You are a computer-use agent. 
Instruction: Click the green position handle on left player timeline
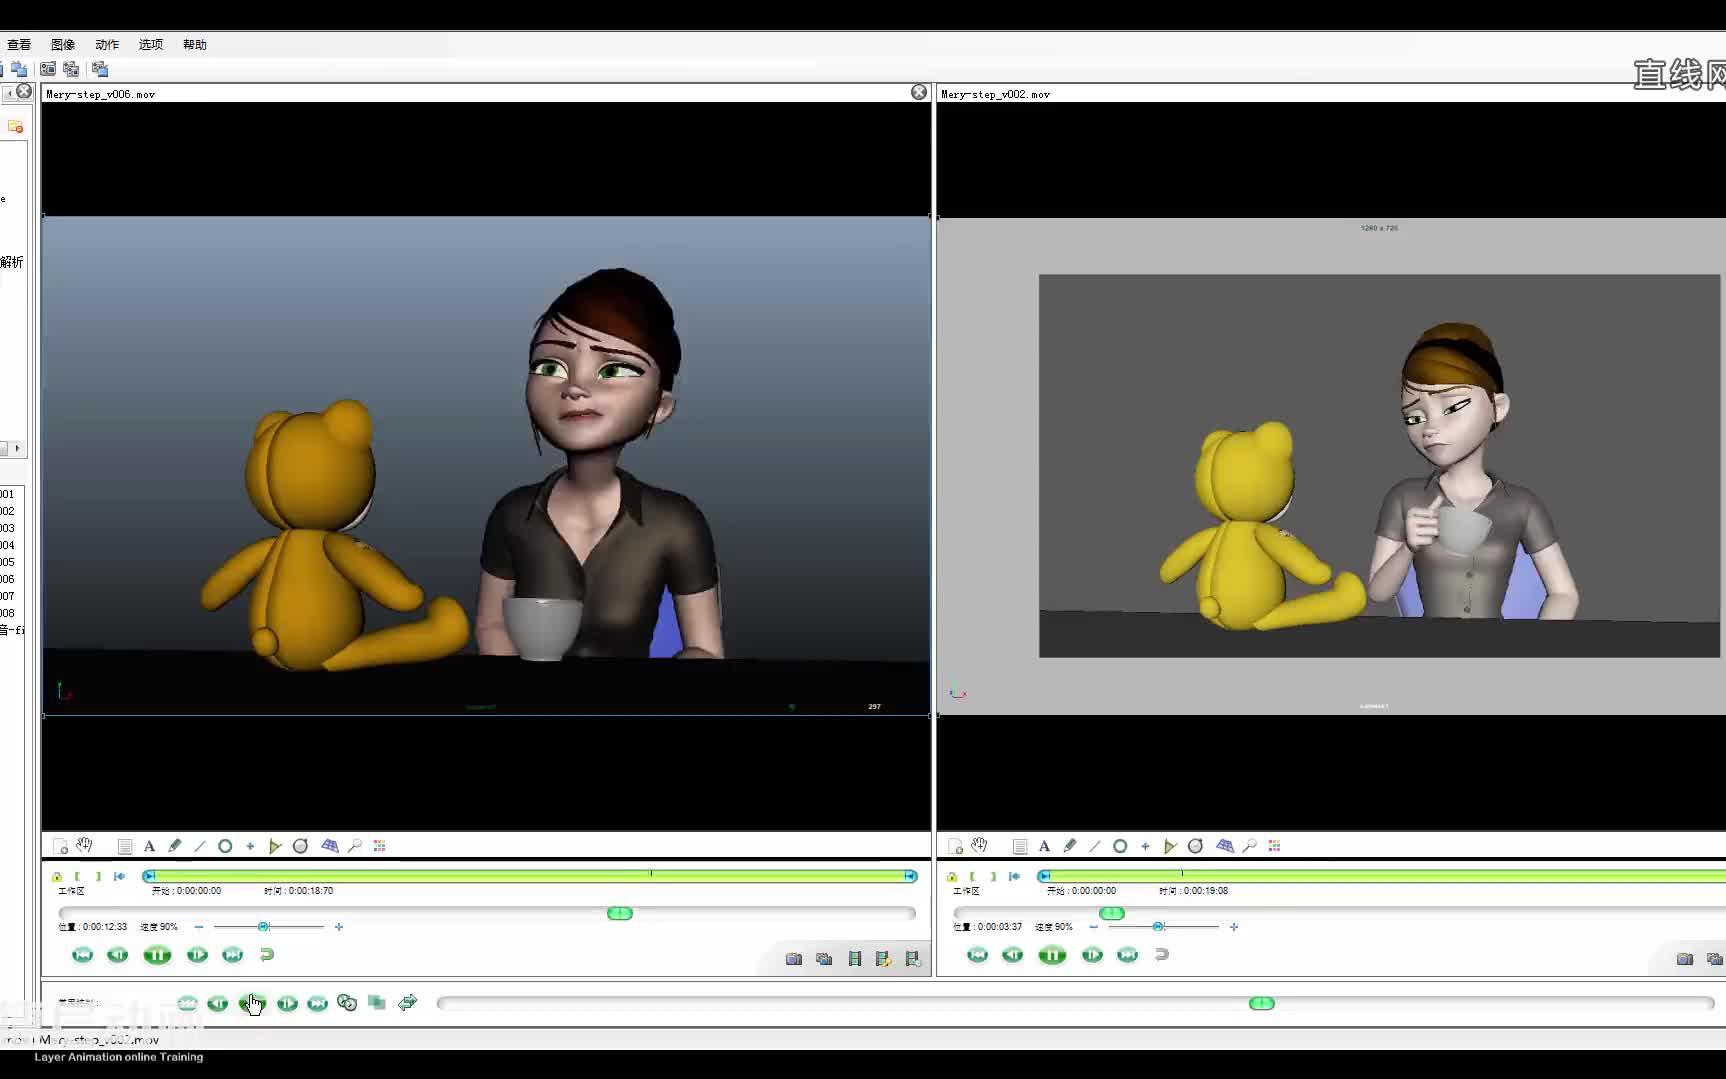620,913
